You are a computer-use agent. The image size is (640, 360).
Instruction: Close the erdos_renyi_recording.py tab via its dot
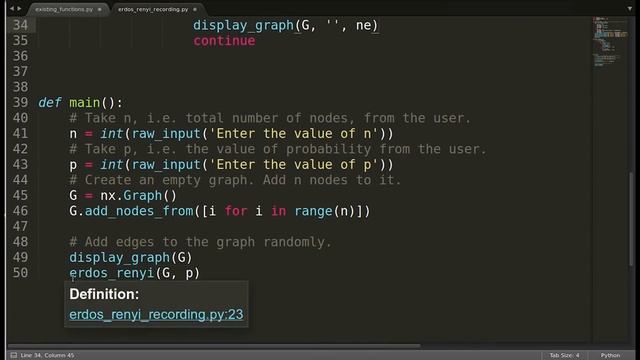pos(195,9)
